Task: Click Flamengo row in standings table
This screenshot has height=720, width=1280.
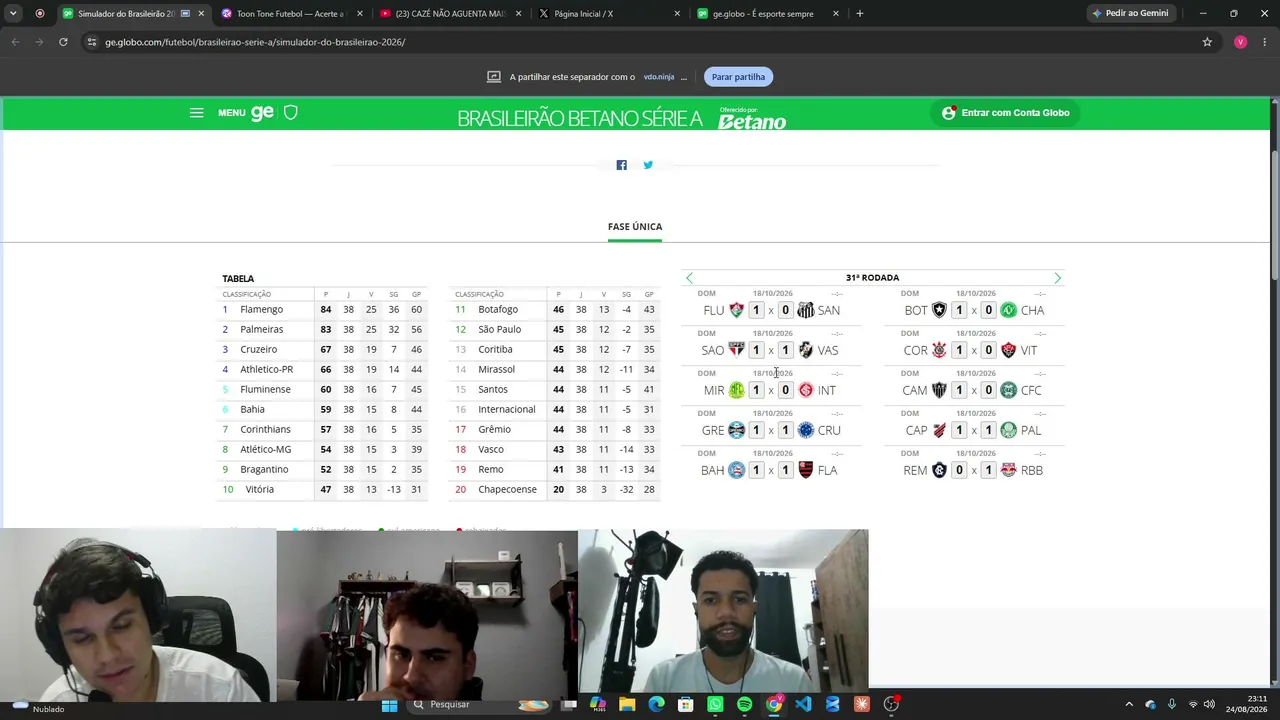Action: 324,310
